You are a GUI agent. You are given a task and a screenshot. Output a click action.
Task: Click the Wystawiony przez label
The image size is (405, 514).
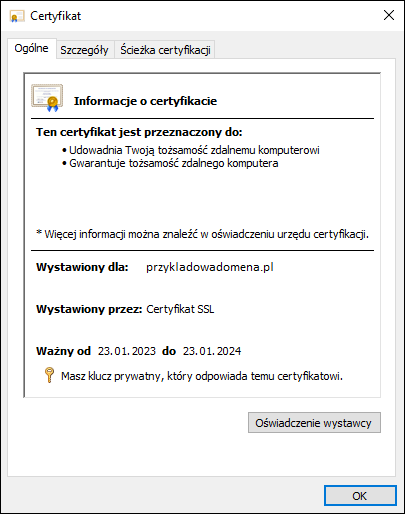[89, 309]
